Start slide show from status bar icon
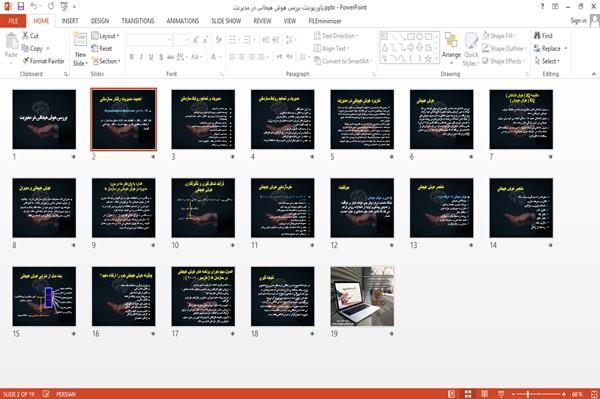 click(501, 394)
